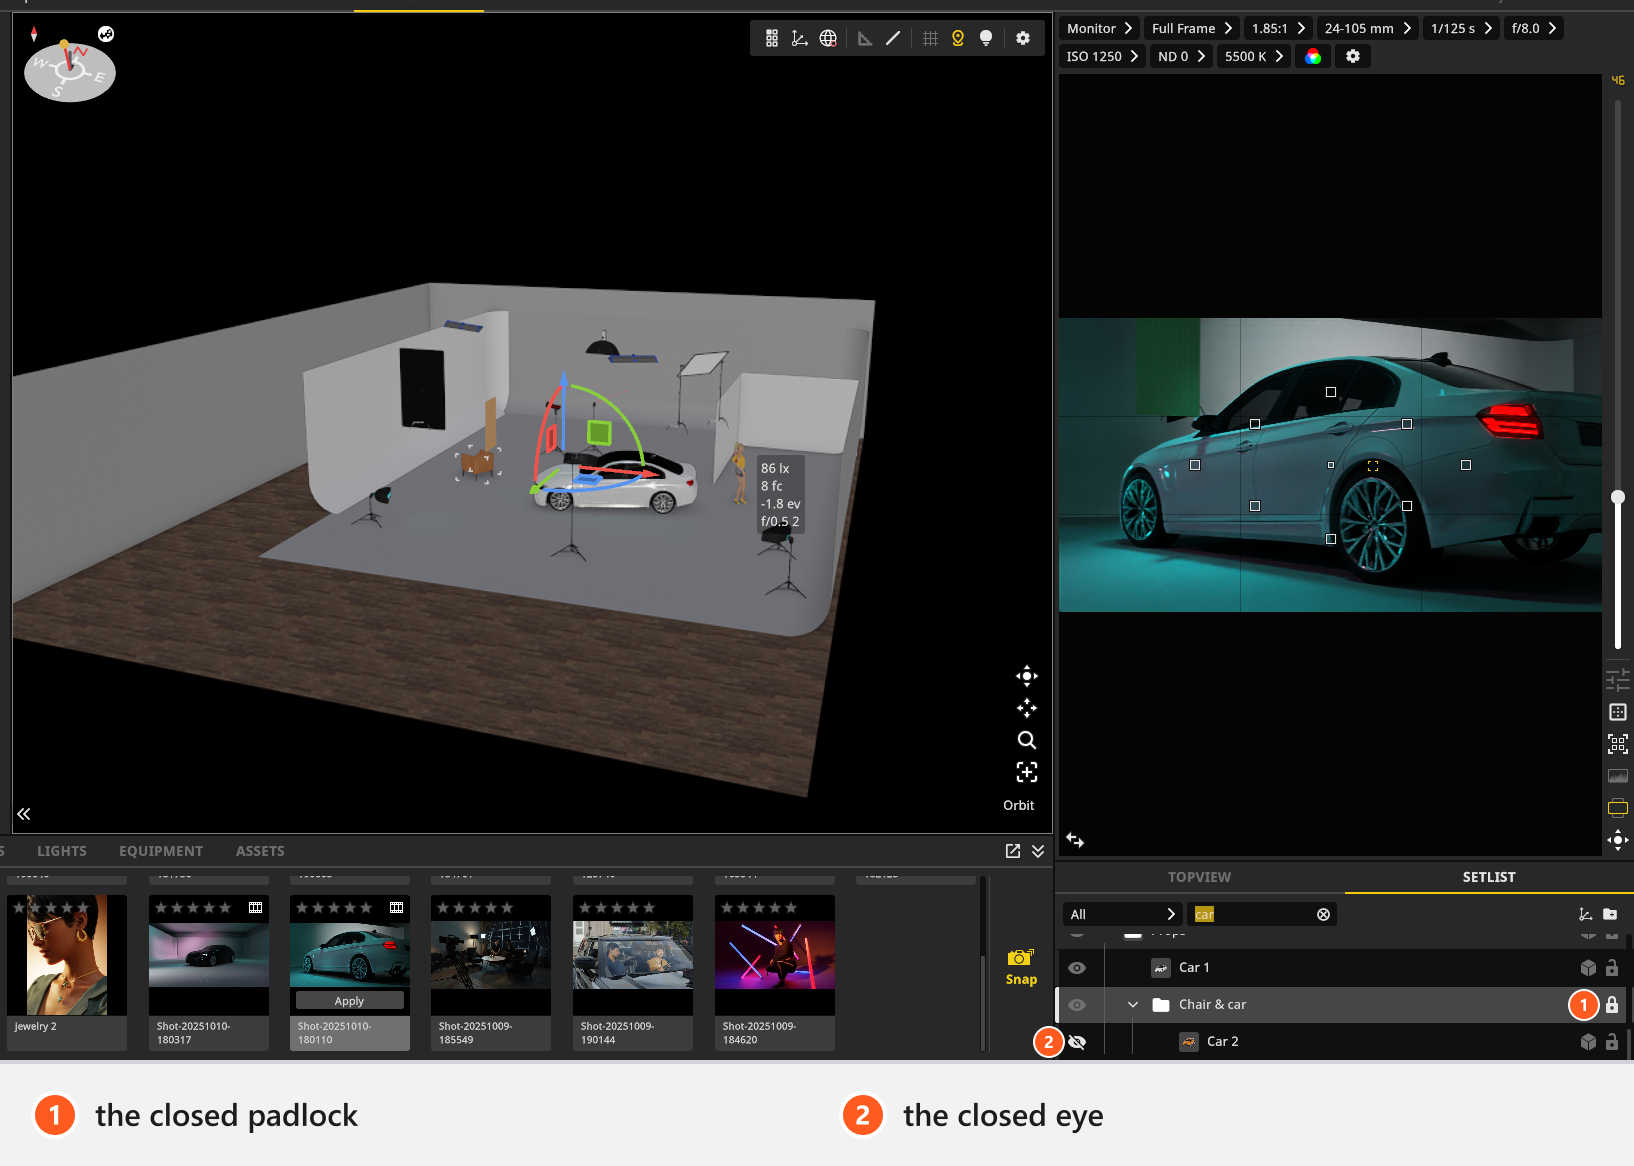Screen dimensions: 1634x1166
Task: Open the 1.85:1 aspect ratio dropdown
Action: tap(1278, 28)
